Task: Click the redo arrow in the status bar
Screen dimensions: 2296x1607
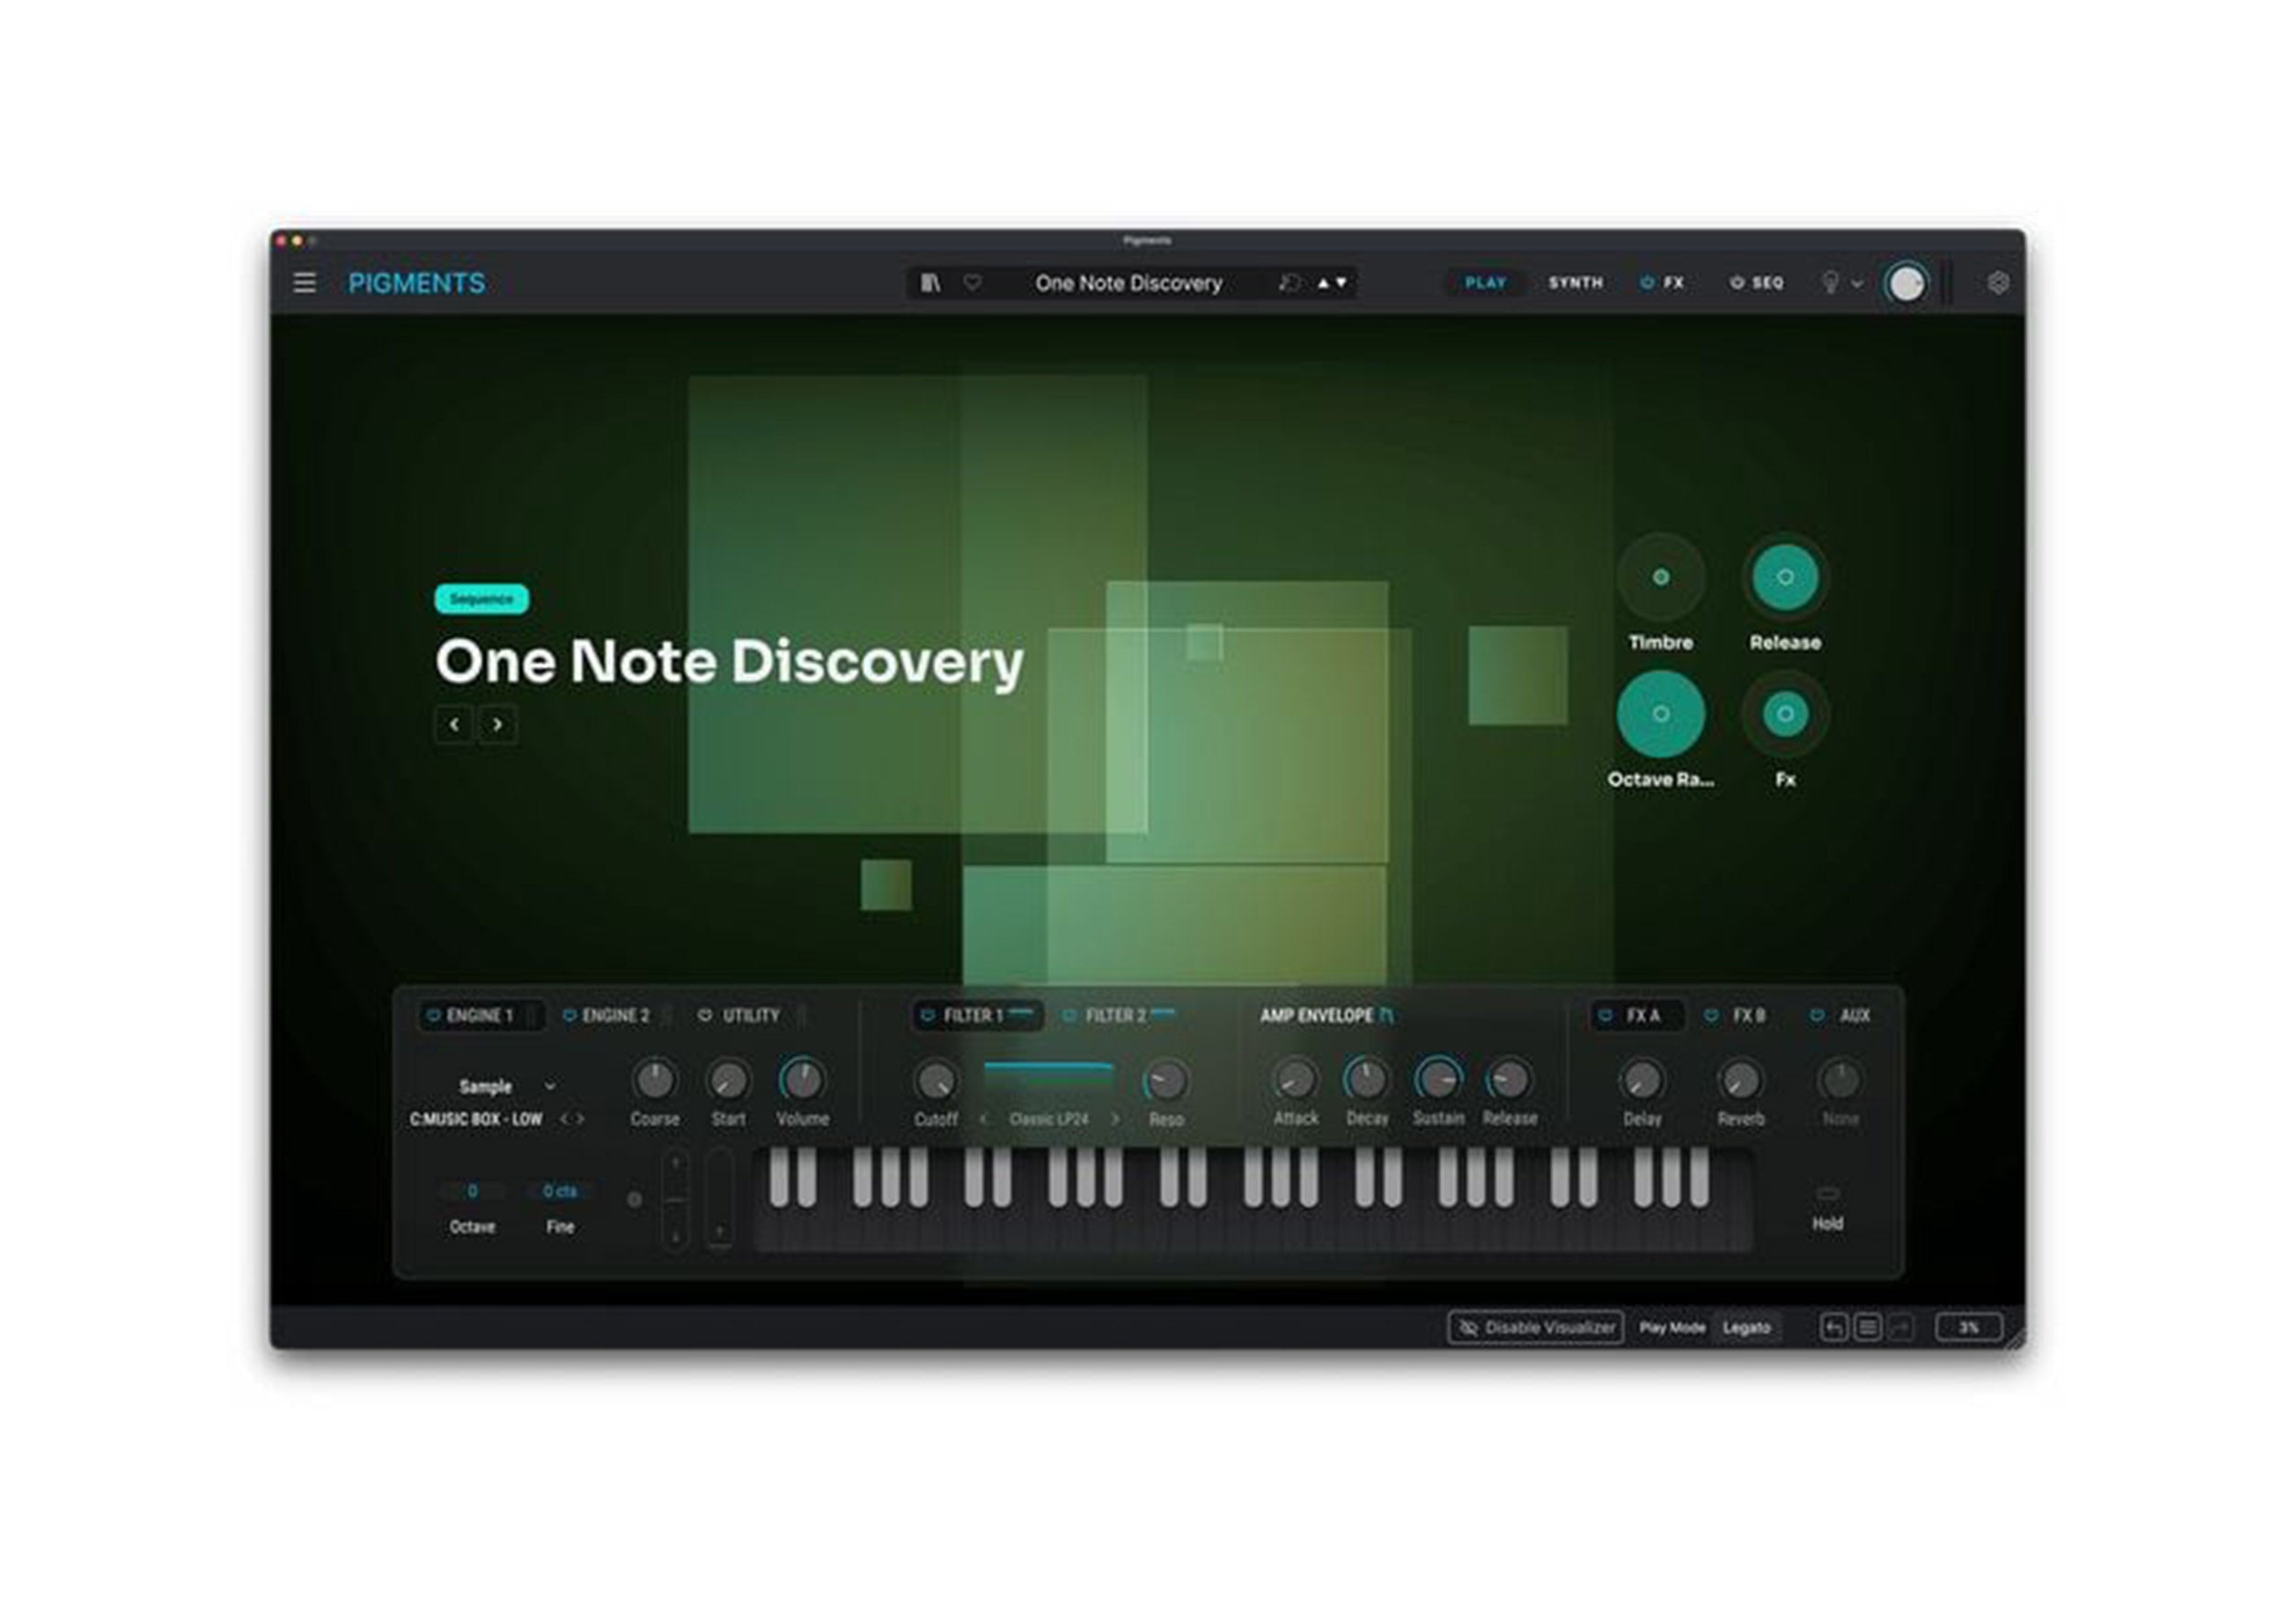Action: (x=1899, y=1327)
